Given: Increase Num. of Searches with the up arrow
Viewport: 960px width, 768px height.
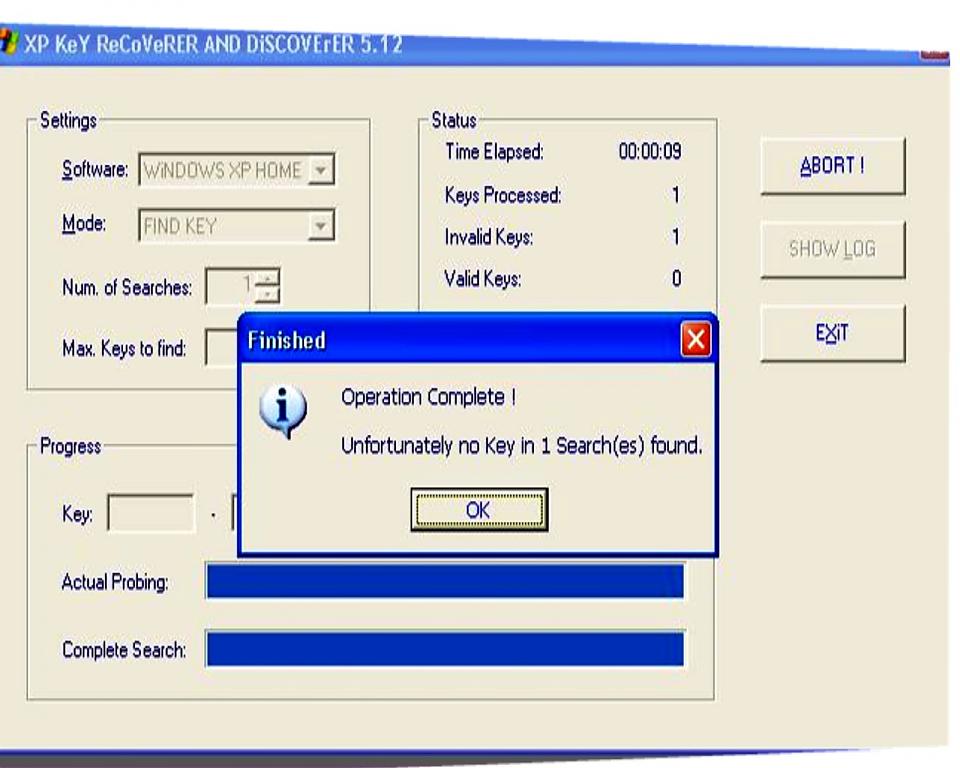Looking at the screenshot, I should tap(267, 278).
